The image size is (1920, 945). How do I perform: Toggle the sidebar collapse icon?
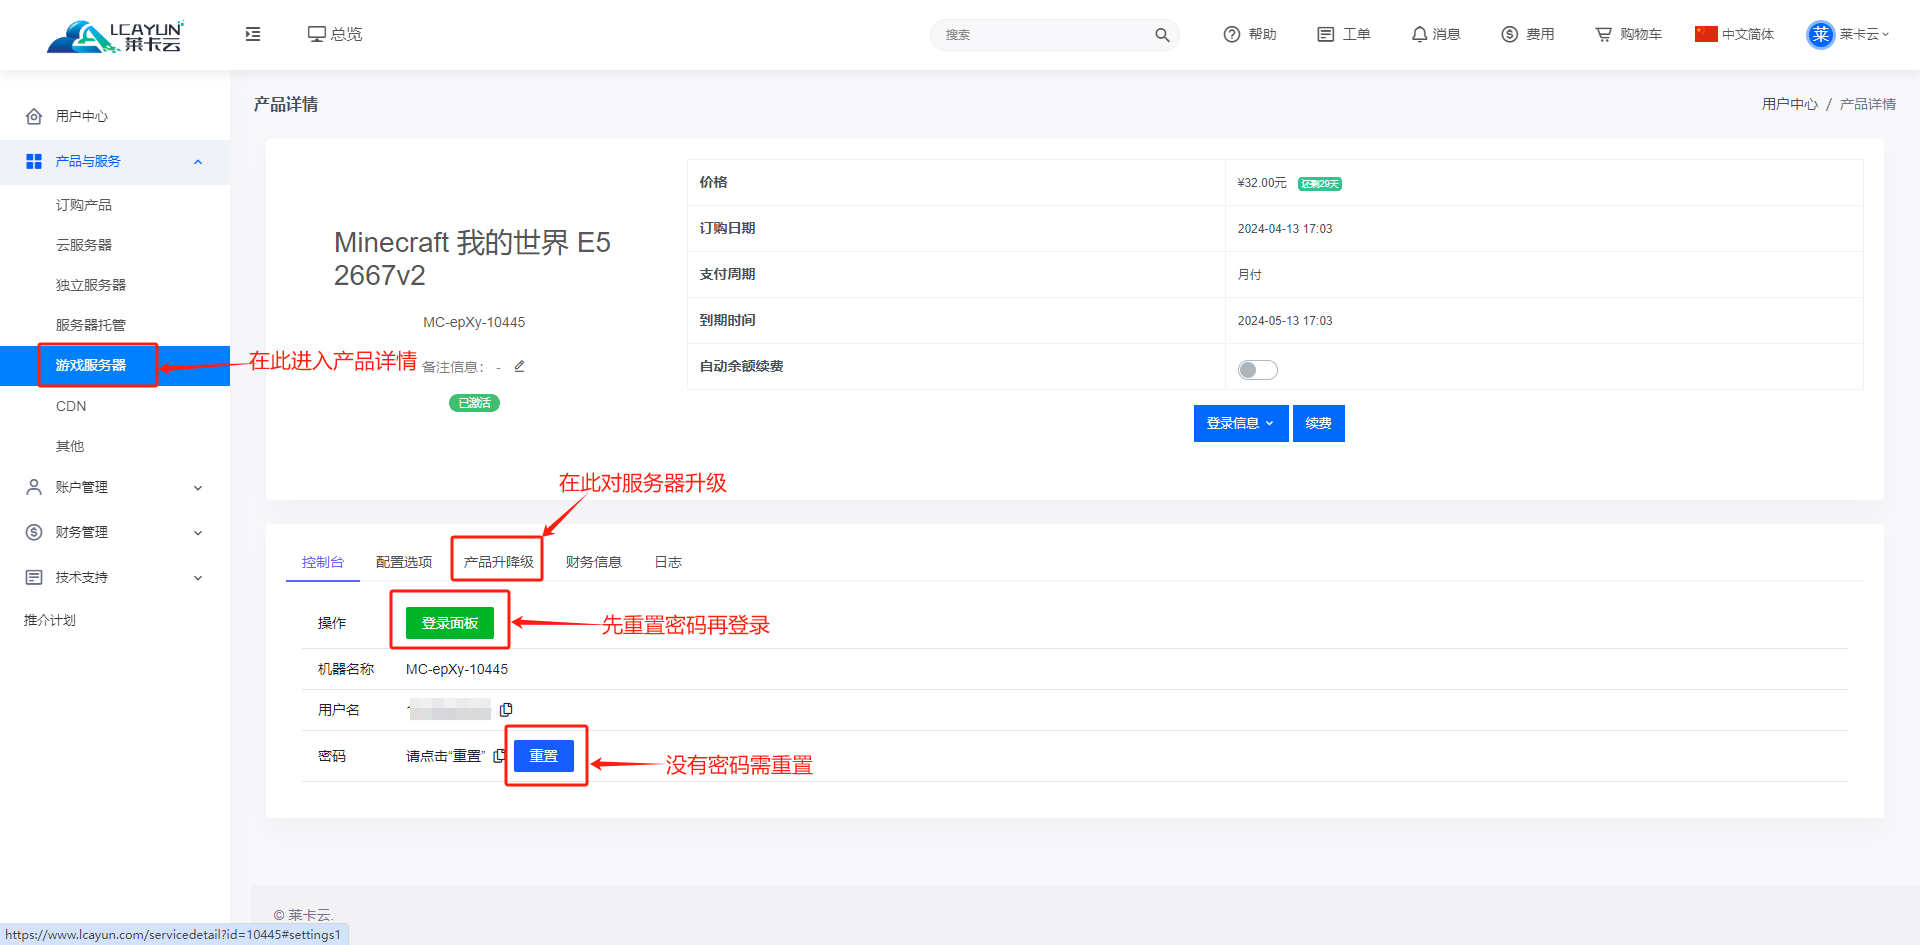tap(253, 34)
